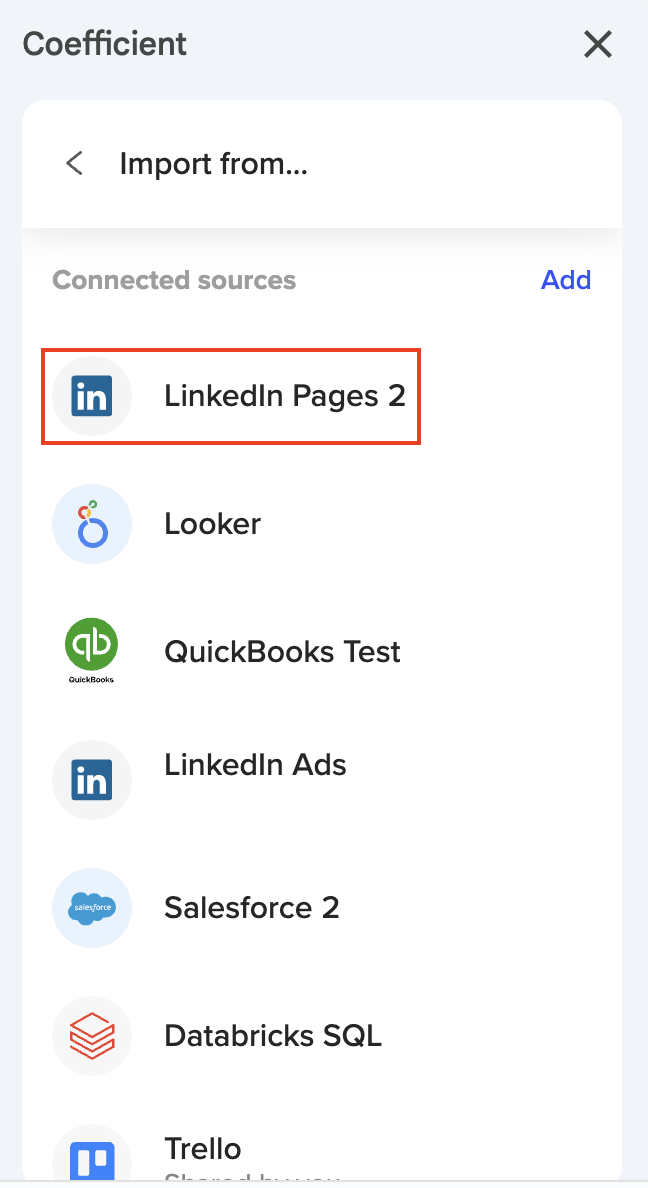The image size is (648, 1188).
Task: Select the LinkedIn Ads source label
Action: (255, 765)
